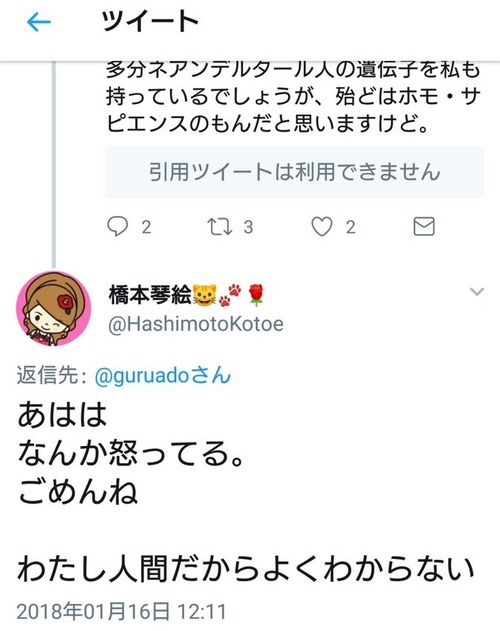Tap the ツイート header title
Image resolution: width=500 pixels, height=631 pixels.
(x=150, y=21)
